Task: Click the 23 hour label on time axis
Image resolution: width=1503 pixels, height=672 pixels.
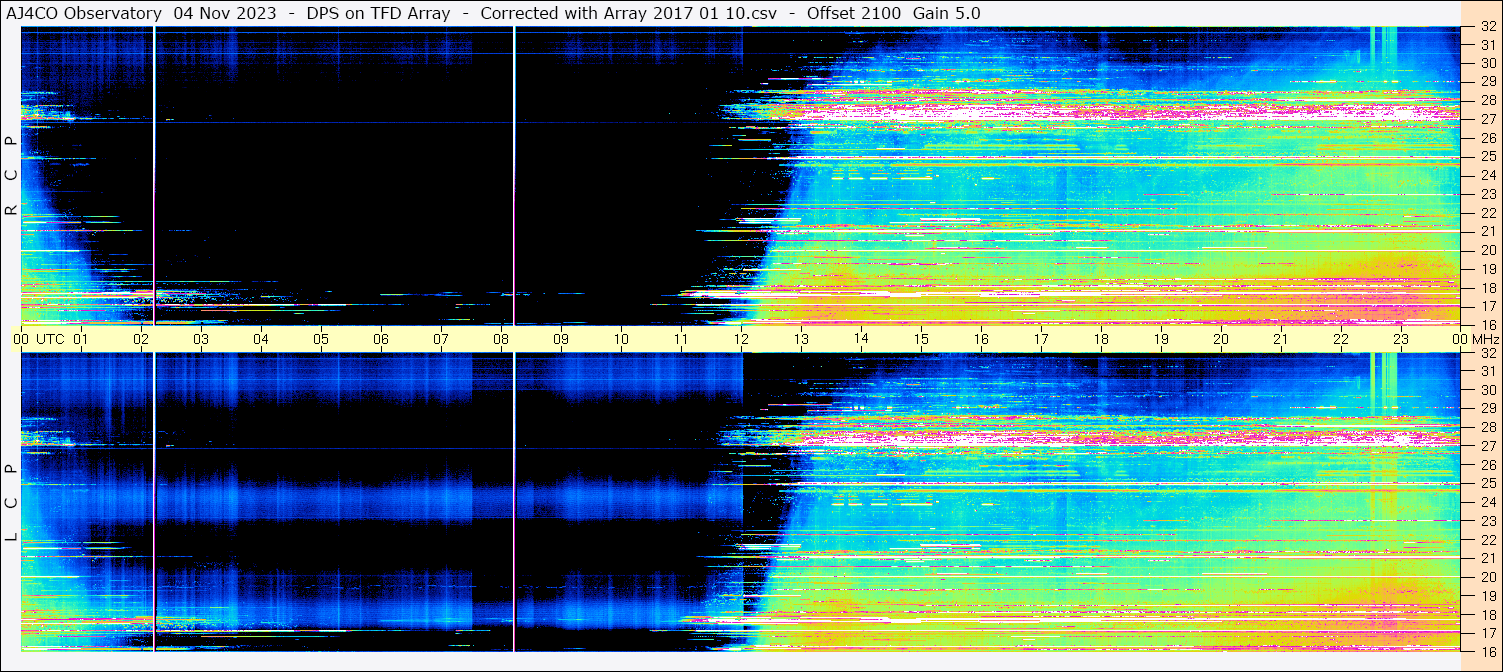Action: click(1401, 339)
